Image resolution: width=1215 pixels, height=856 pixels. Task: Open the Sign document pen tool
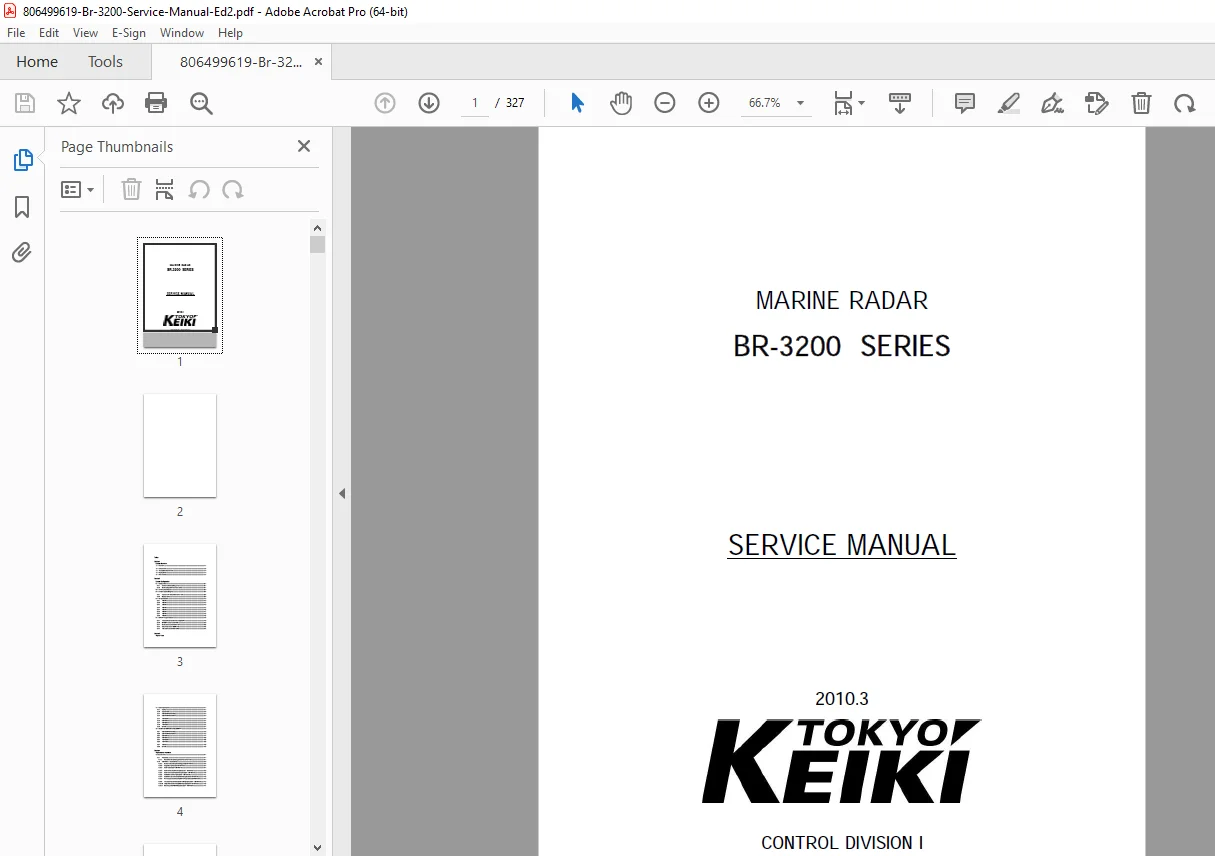click(1053, 103)
